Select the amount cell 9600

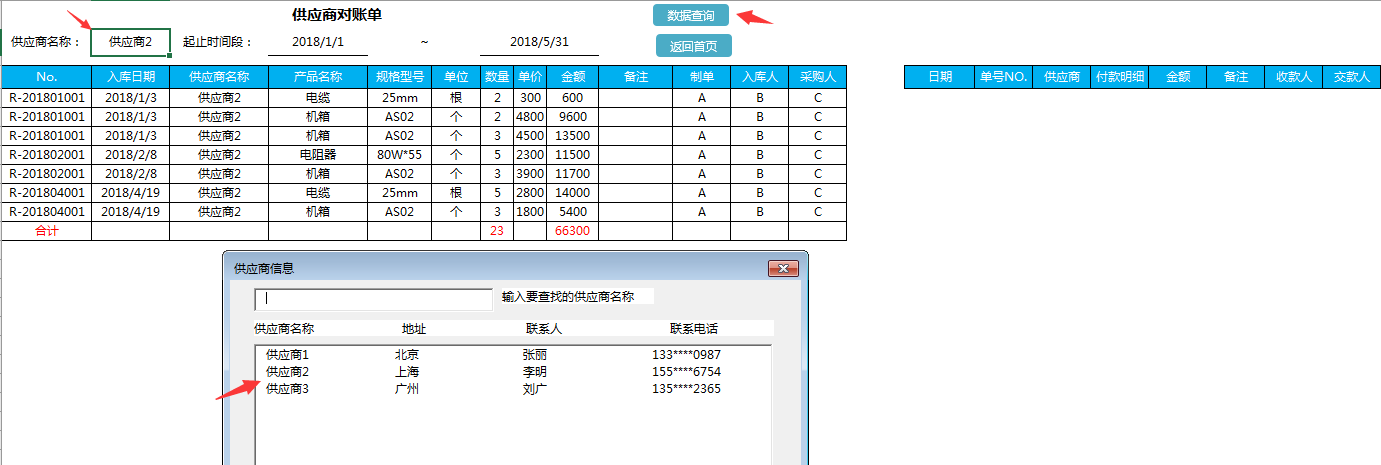(573, 117)
